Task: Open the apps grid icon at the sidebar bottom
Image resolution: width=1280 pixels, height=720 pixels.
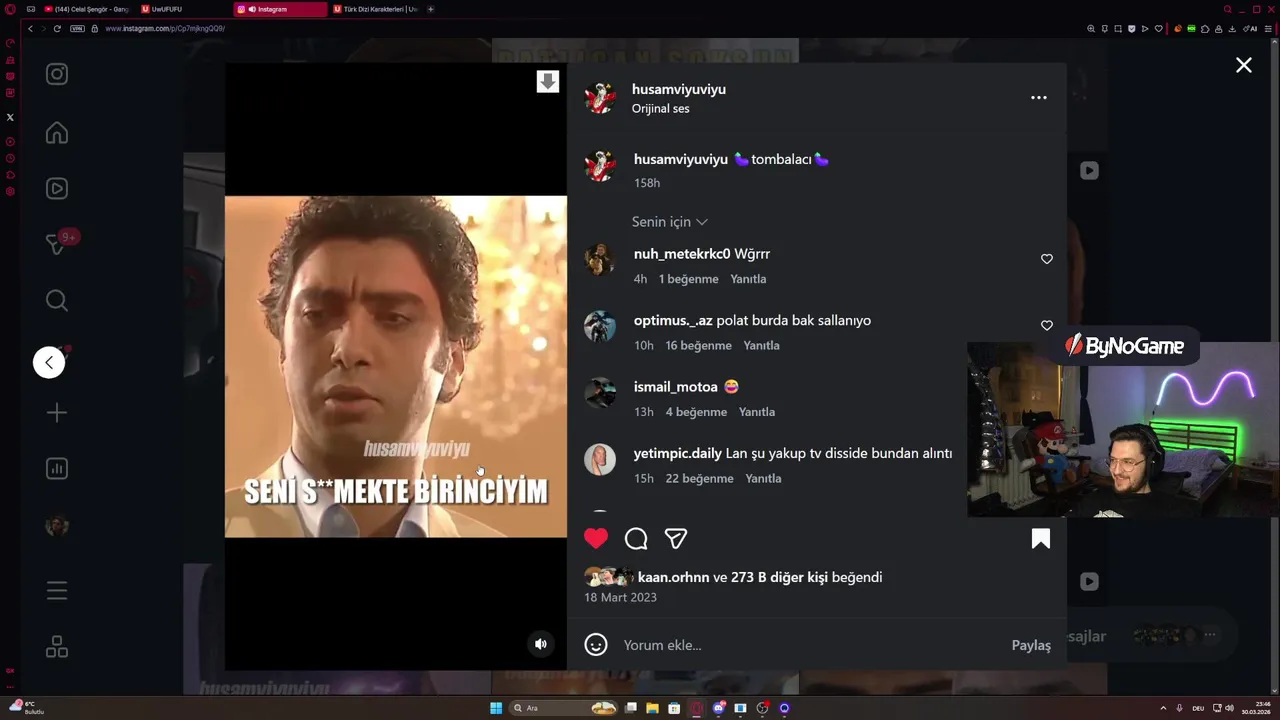Action: tap(57, 647)
